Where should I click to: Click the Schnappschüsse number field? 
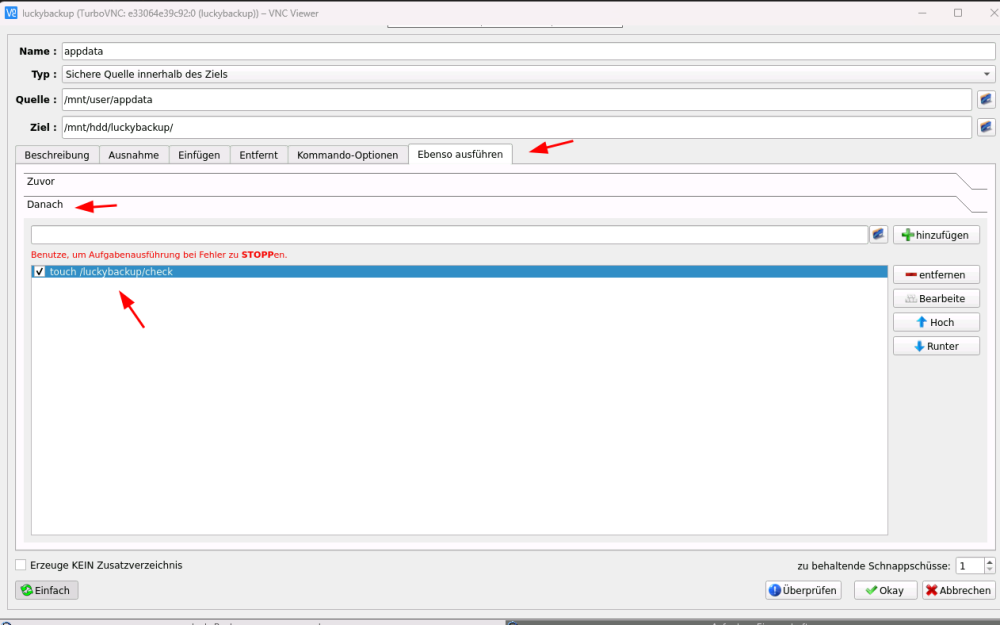point(969,566)
